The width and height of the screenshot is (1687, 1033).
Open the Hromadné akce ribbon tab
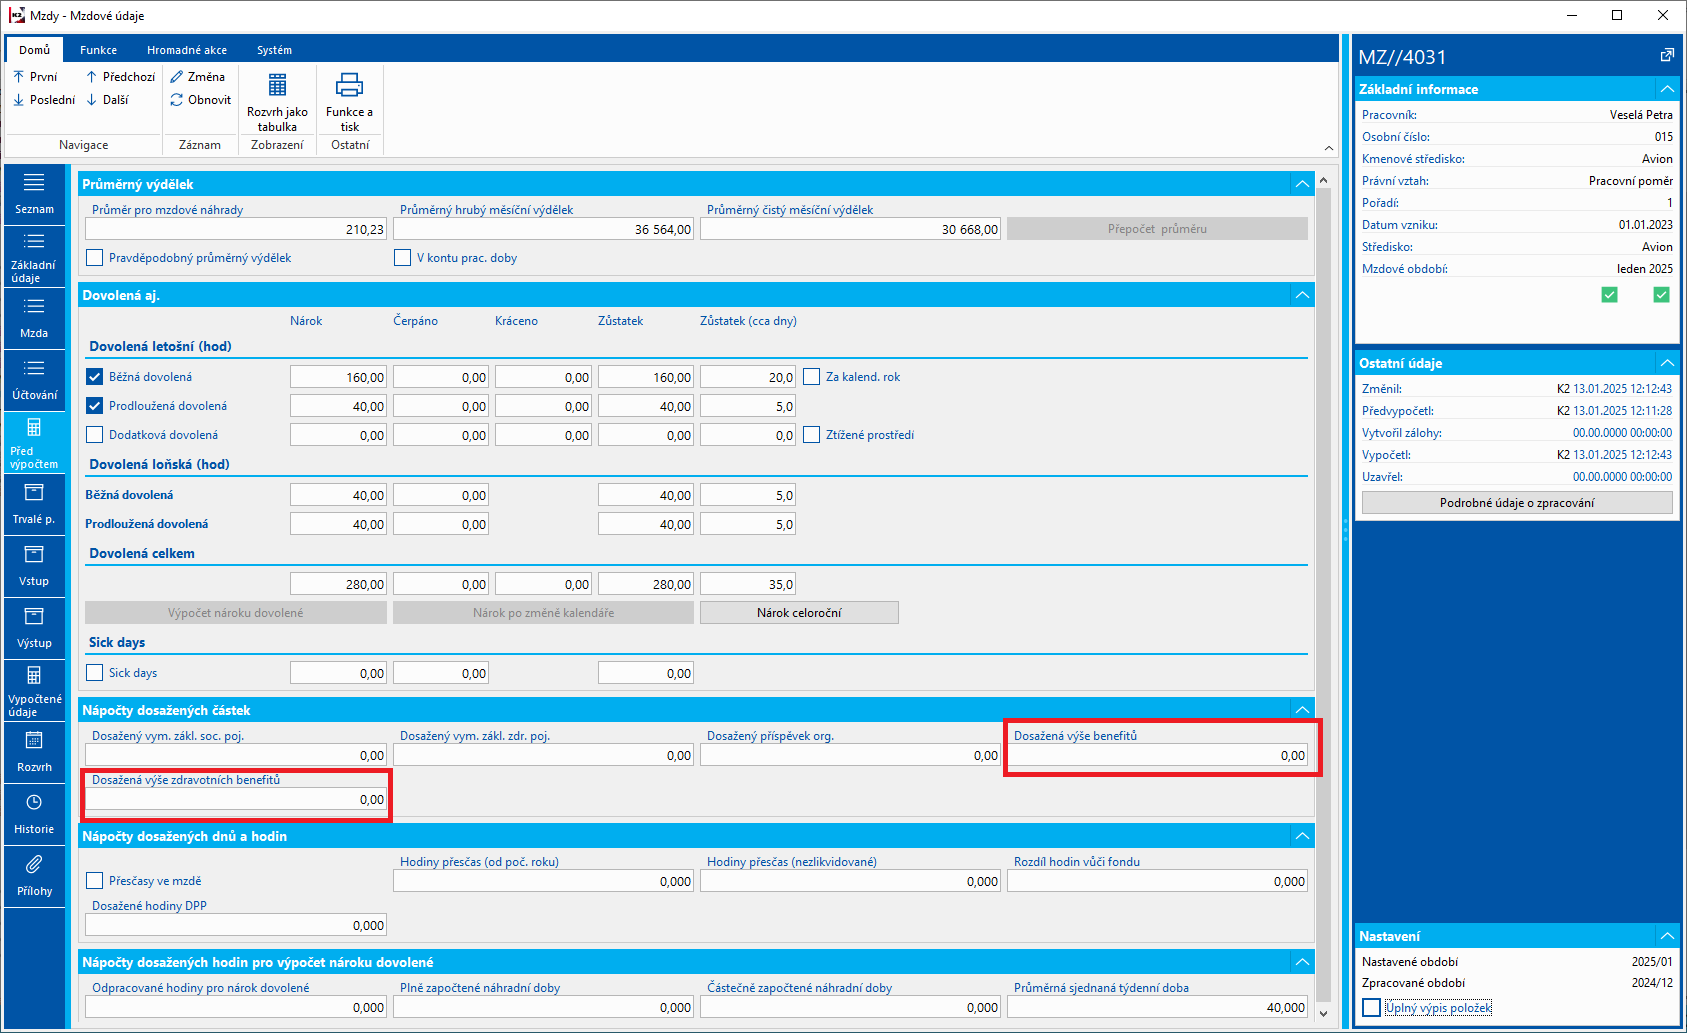(x=187, y=50)
